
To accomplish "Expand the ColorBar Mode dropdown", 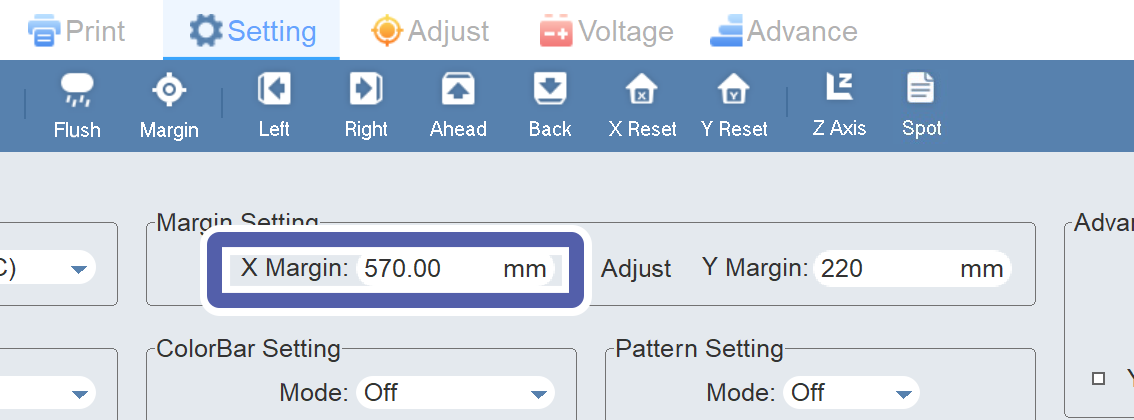I will pyautogui.click(x=540, y=392).
